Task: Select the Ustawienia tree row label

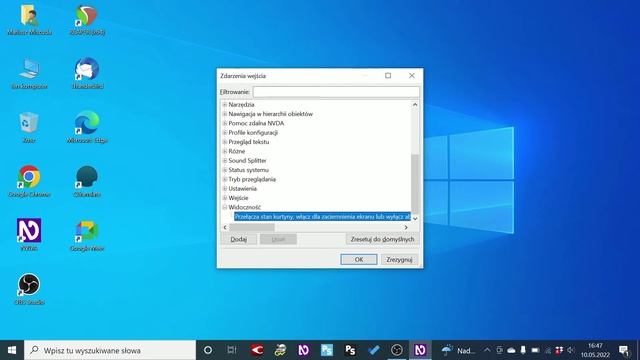Action: tap(242, 189)
